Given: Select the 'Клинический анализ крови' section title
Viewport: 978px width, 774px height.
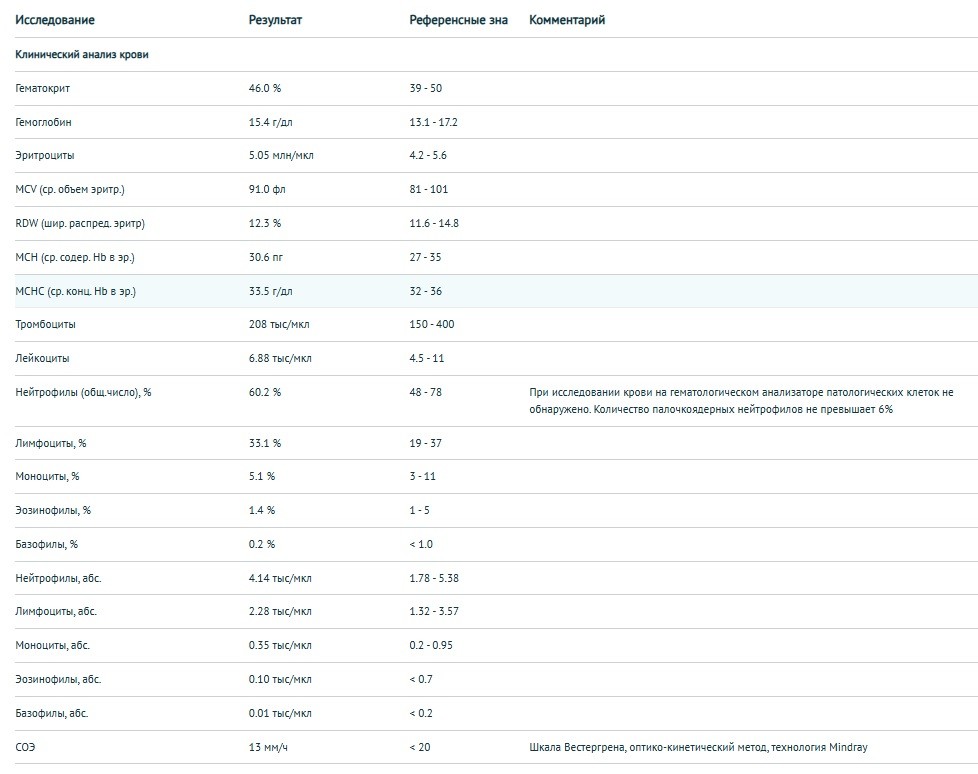Looking at the screenshot, I should pos(82,55).
